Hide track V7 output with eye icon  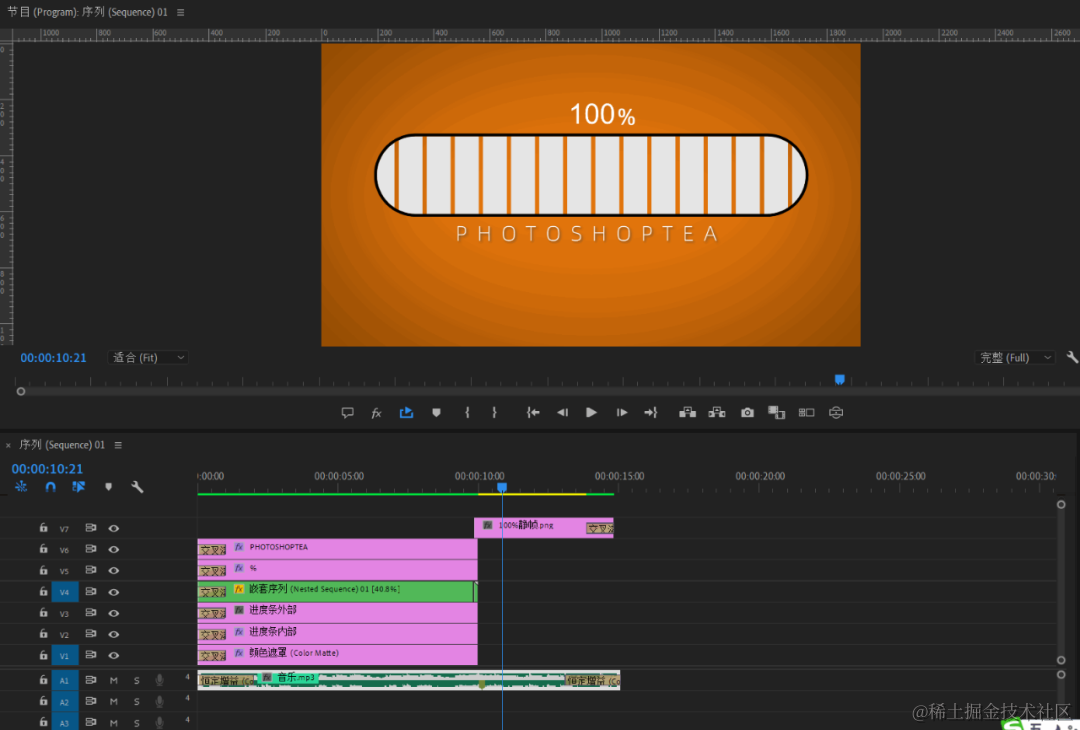pyautogui.click(x=114, y=528)
